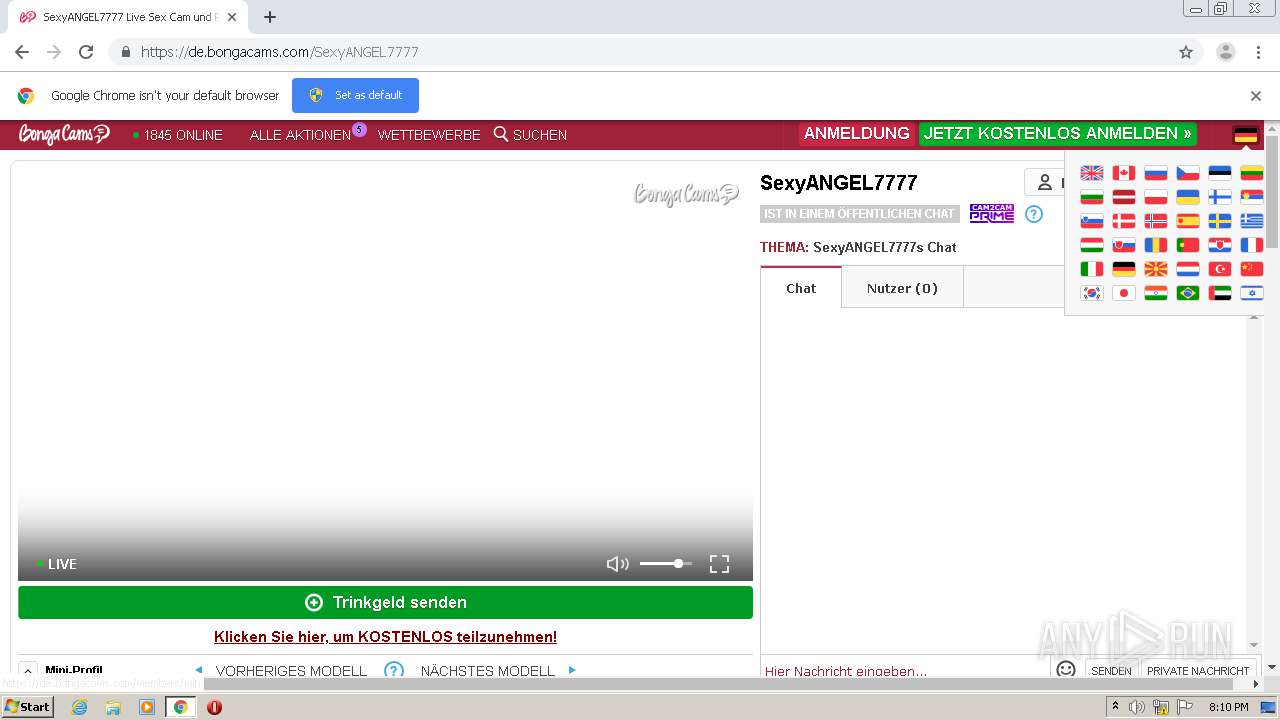Viewport: 1280px width, 720px height.
Task: Focus the chat message input field
Action: point(906,671)
